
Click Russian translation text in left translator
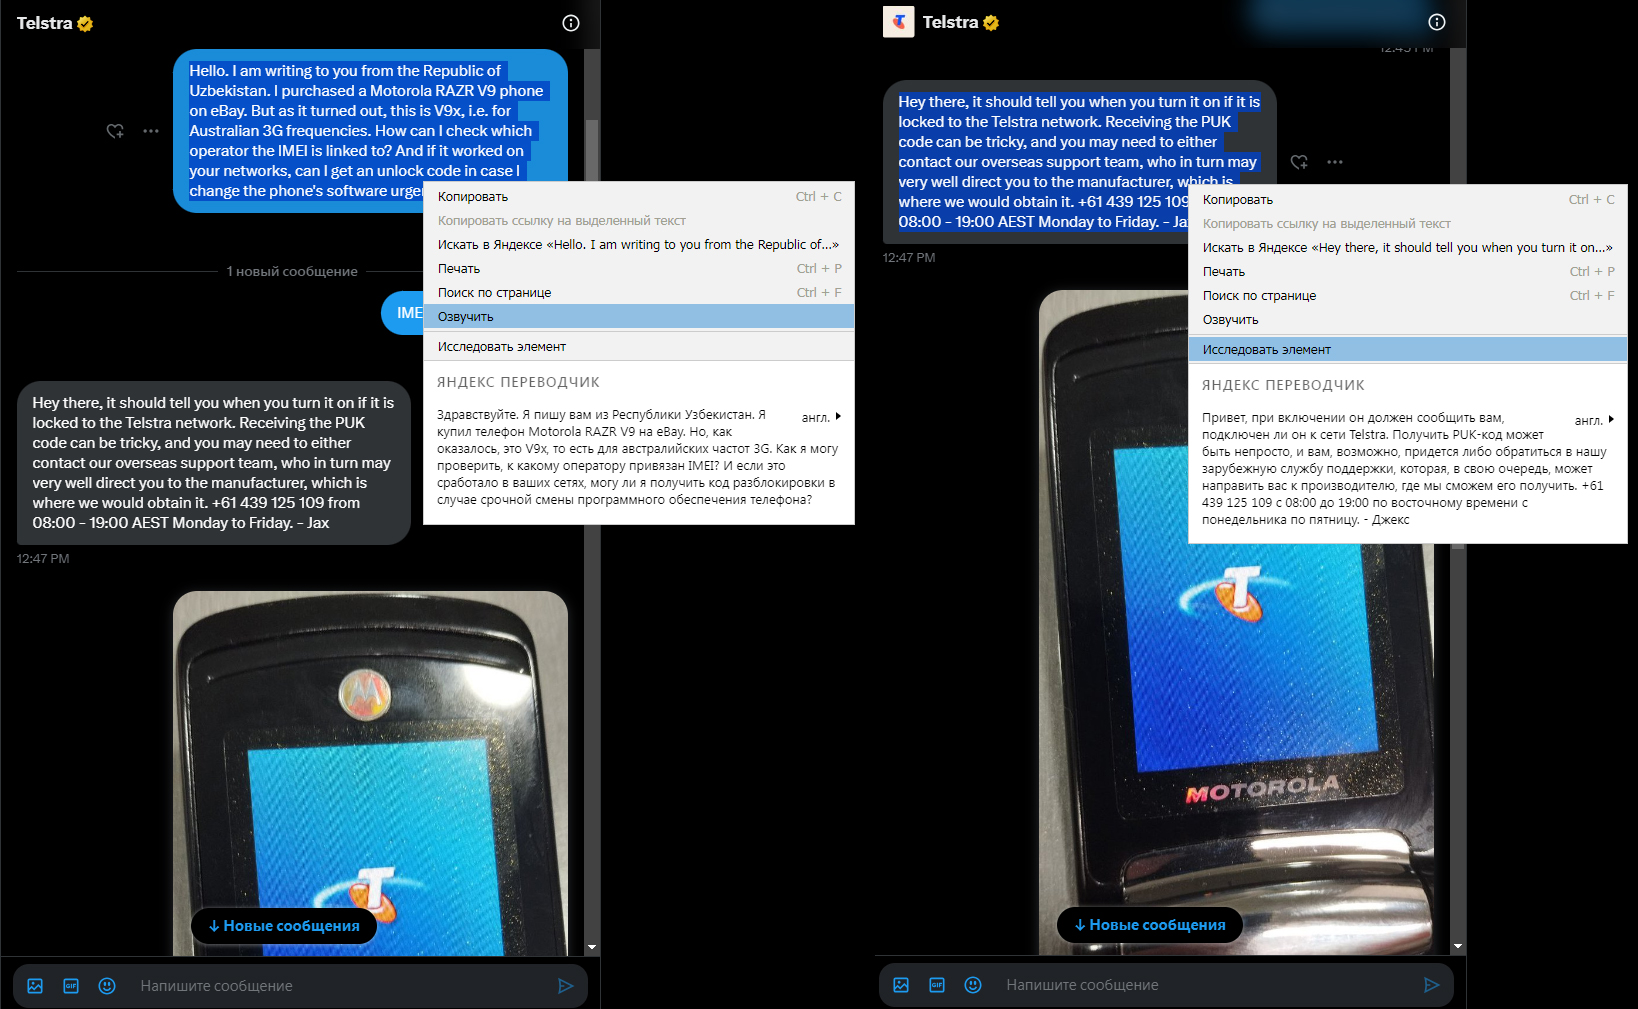(x=637, y=457)
